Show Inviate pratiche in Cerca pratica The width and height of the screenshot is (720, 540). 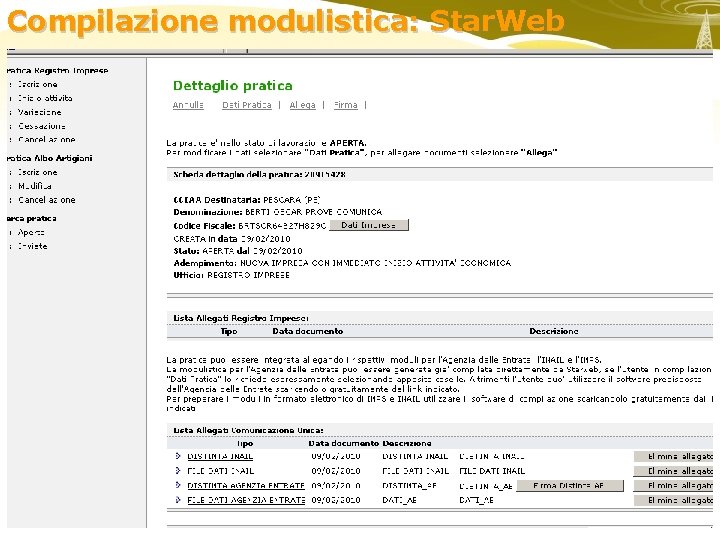[x=33, y=247]
